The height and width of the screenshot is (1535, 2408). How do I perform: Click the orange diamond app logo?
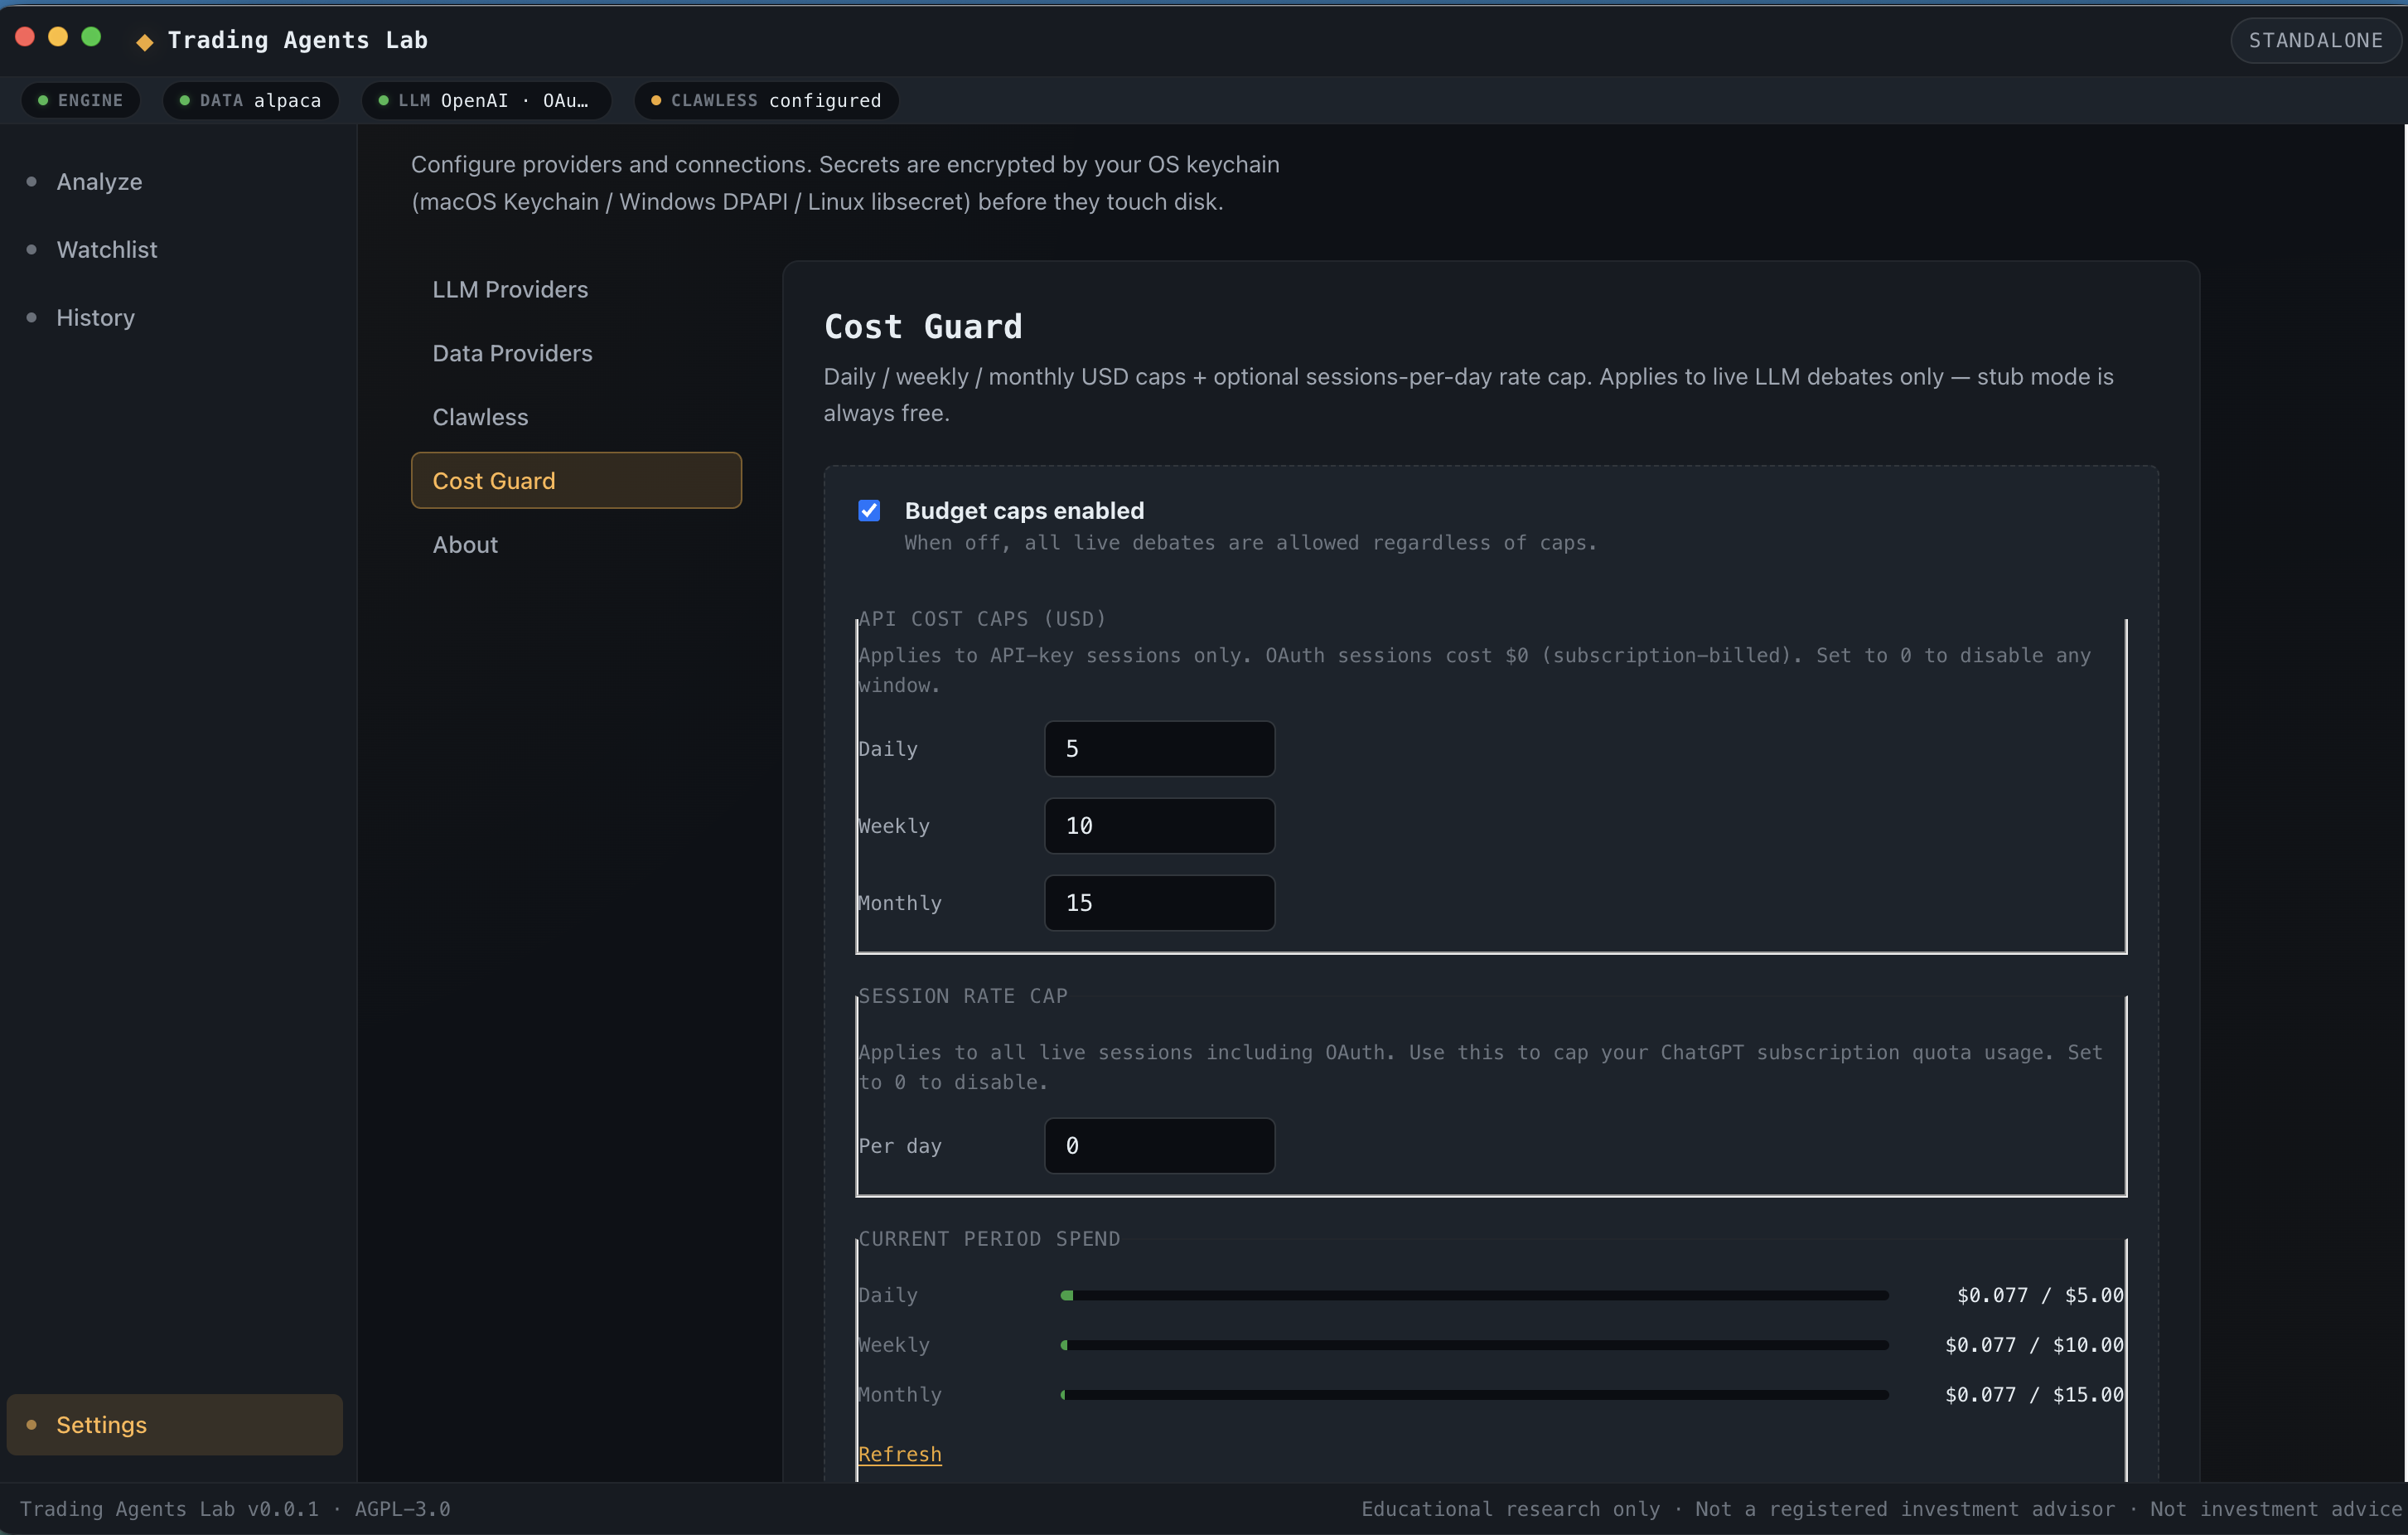145,41
